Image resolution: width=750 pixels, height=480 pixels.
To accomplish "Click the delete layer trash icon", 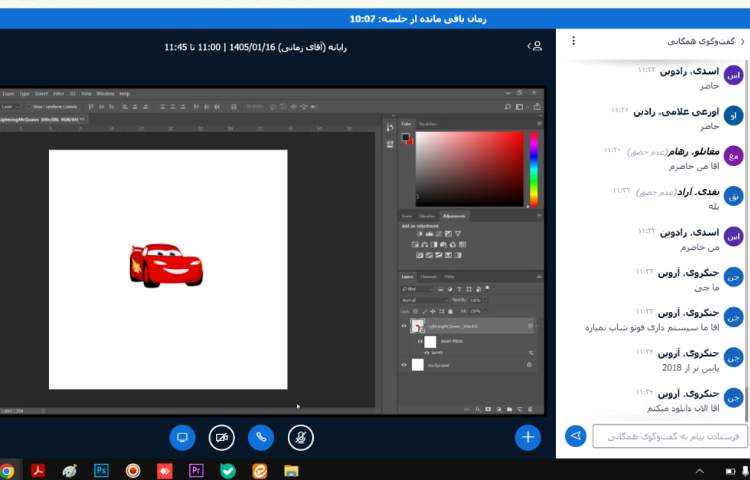I will click(530, 410).
